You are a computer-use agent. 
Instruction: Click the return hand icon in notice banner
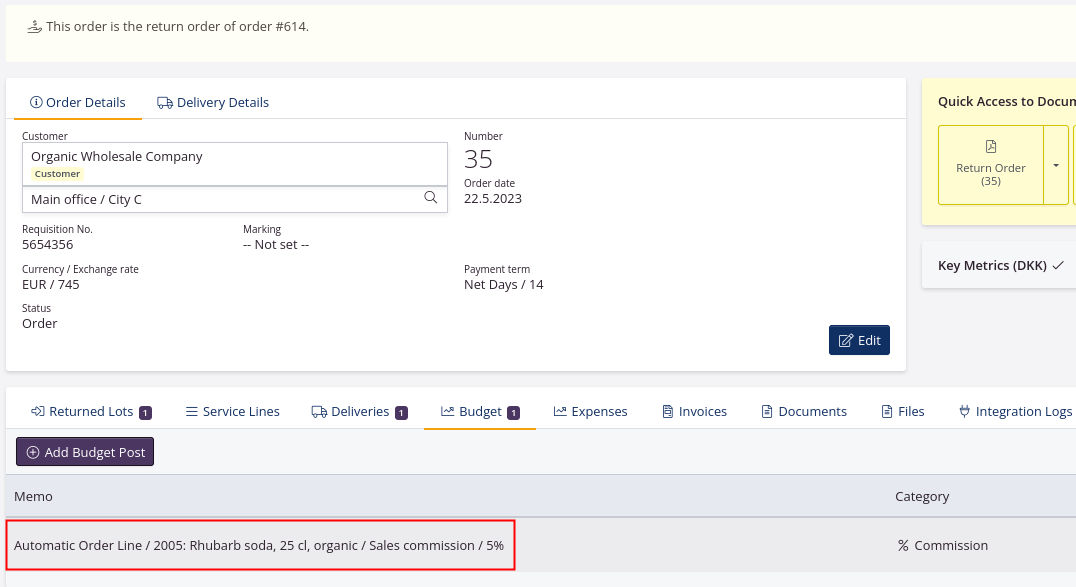pos(34,27)
